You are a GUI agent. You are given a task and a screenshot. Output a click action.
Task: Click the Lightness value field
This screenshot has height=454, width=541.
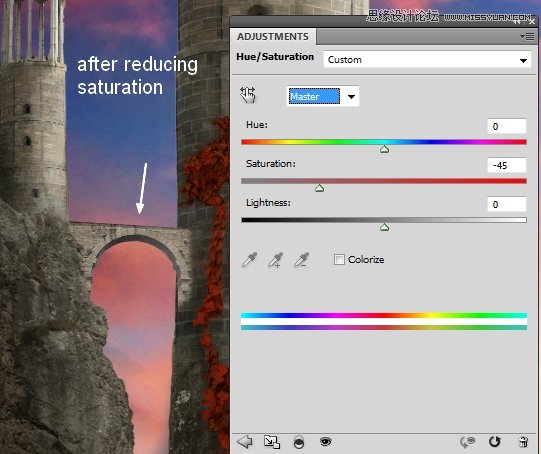[x=506, y=204]
